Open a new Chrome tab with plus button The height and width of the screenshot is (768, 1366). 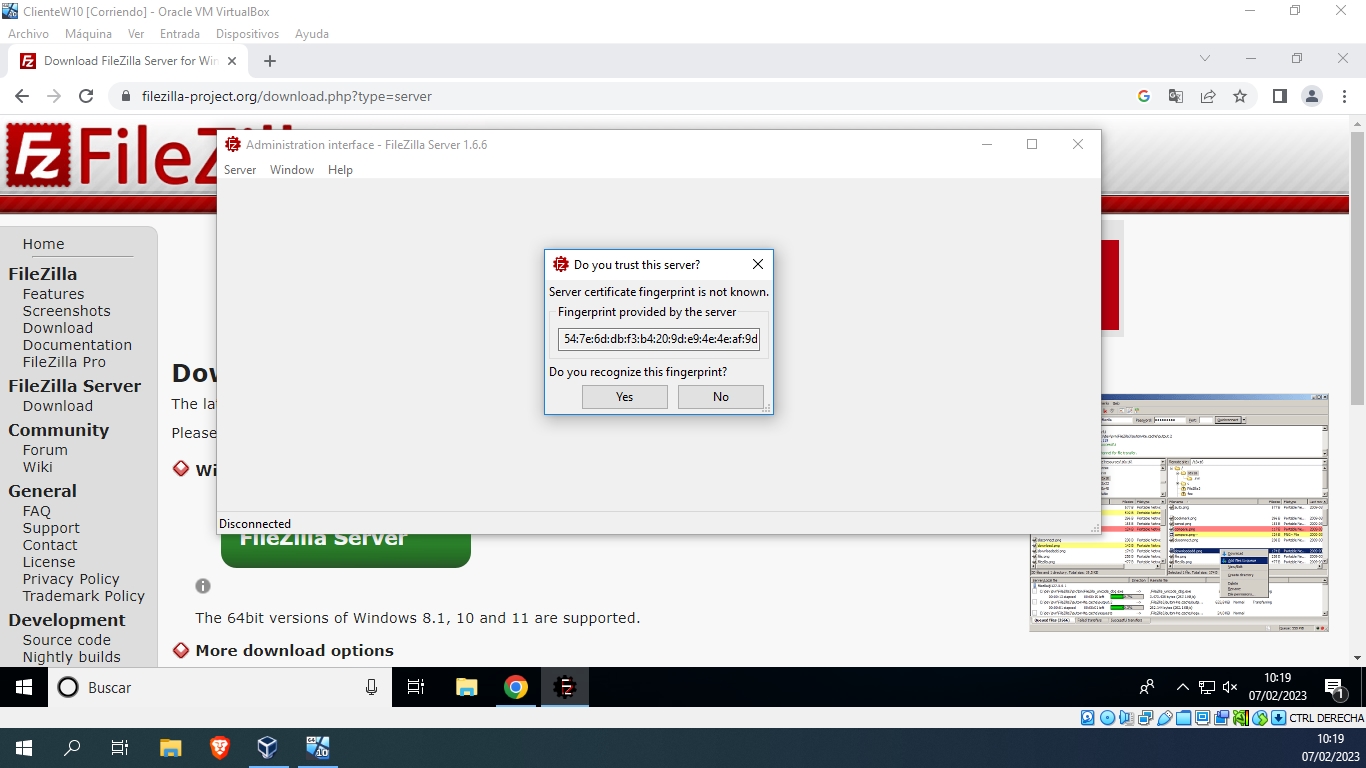tap(270, 61)
